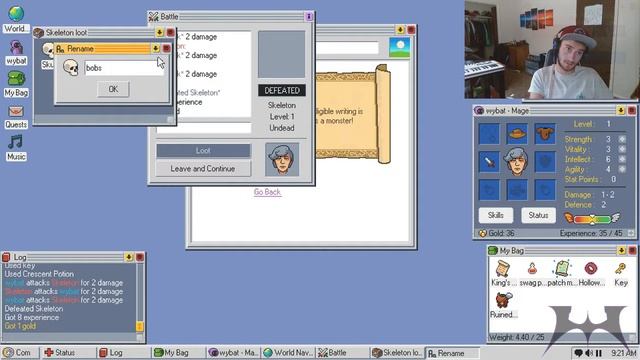Select patch m... note item in bag
Viewport: 640px width, 360px height.
[562, 273]
